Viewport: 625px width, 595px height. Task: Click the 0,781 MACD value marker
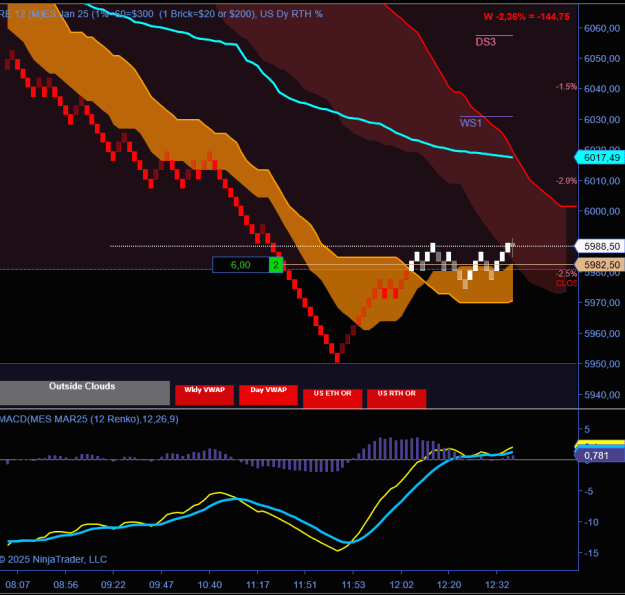599,455
